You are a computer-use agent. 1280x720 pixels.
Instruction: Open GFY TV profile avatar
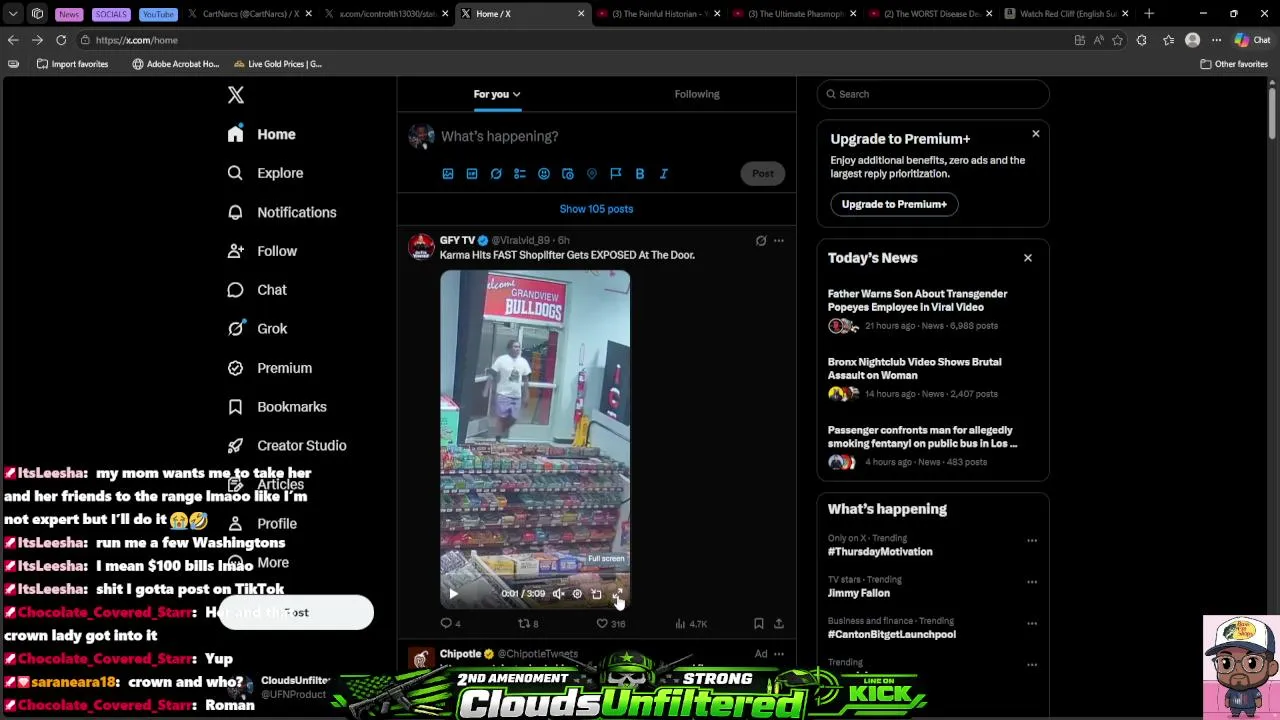(422, 247)
